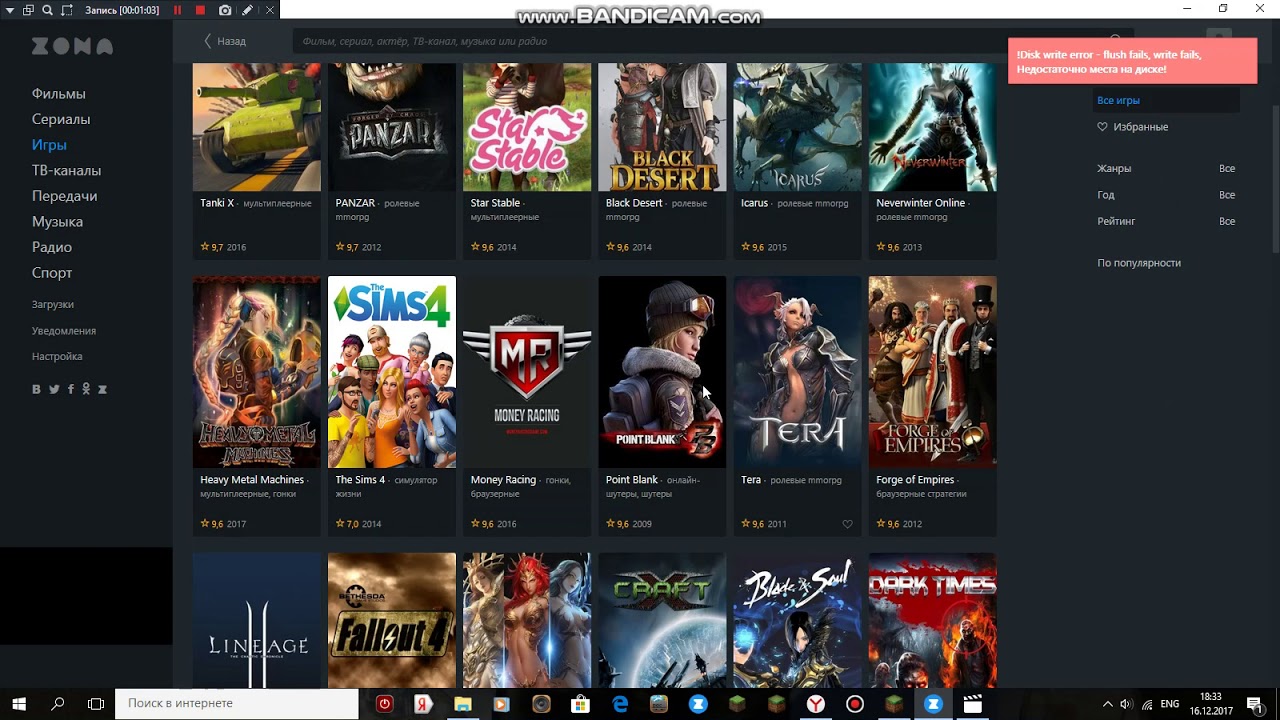Open the Музыка section
1280x720 pixels.
pyautogui.click(x=57, y=222)
